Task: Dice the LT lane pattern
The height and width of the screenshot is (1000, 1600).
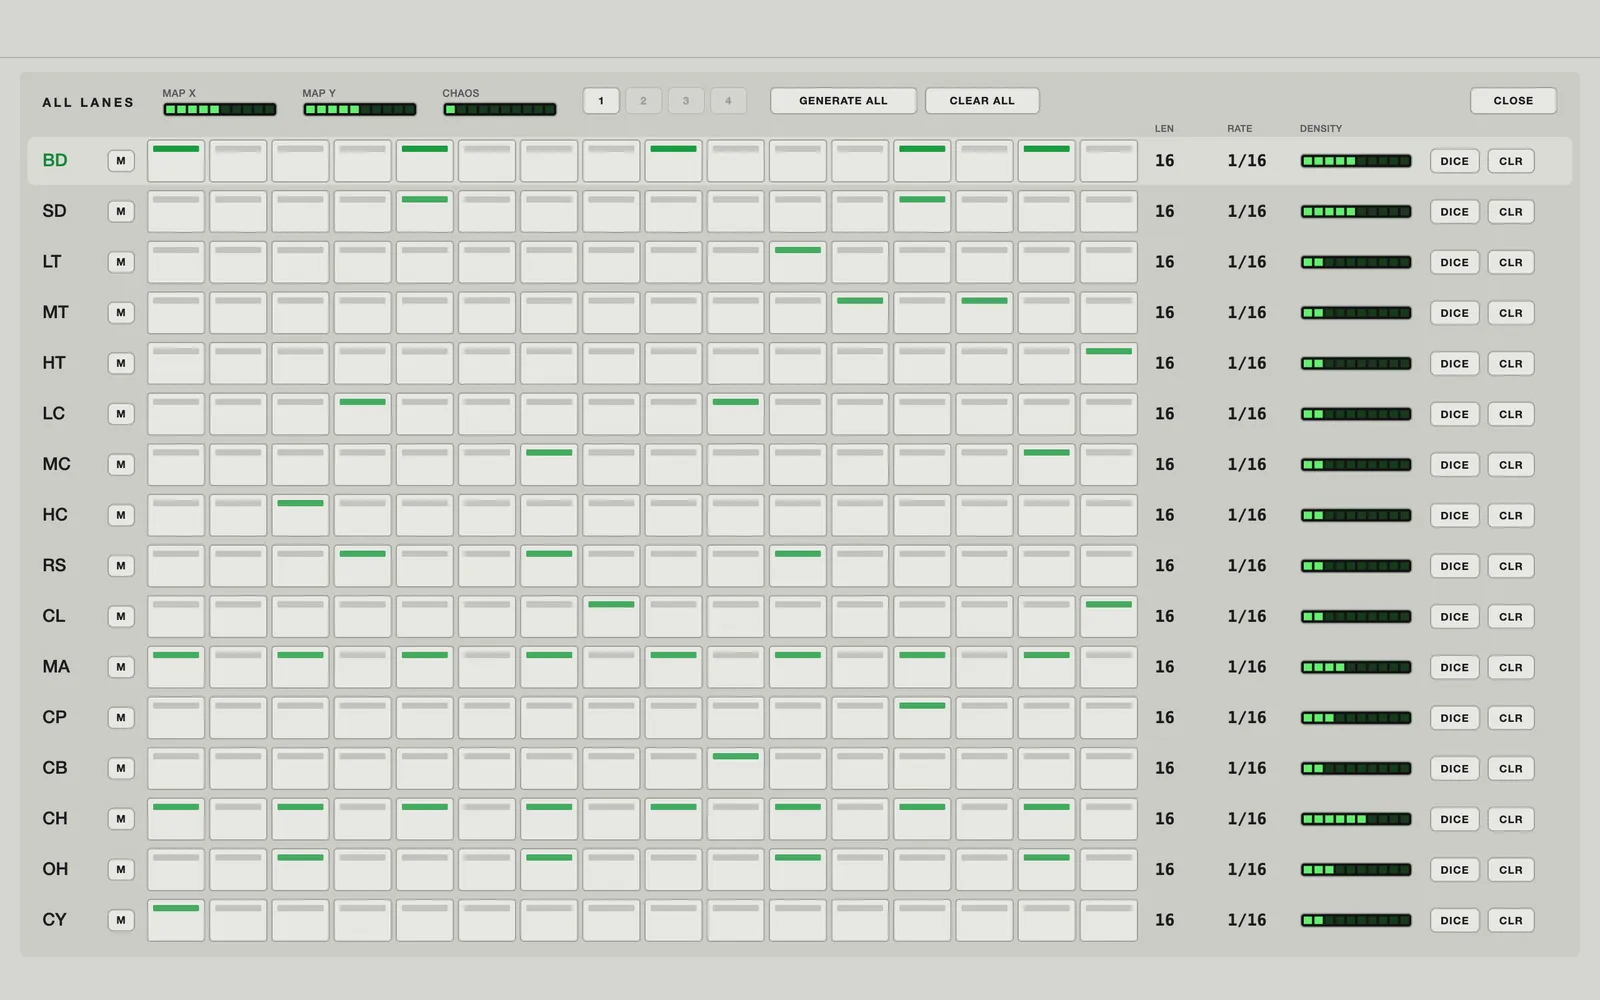Action: pyautogui.click(x=1455, y=262)
